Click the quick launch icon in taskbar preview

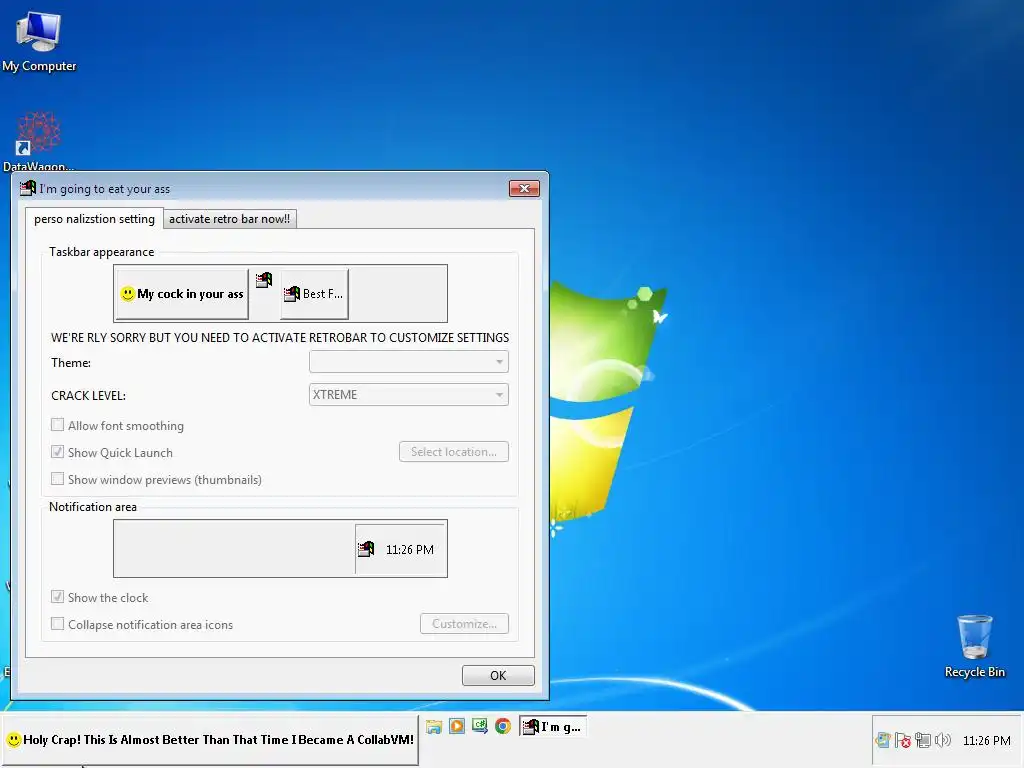(264, 280)
